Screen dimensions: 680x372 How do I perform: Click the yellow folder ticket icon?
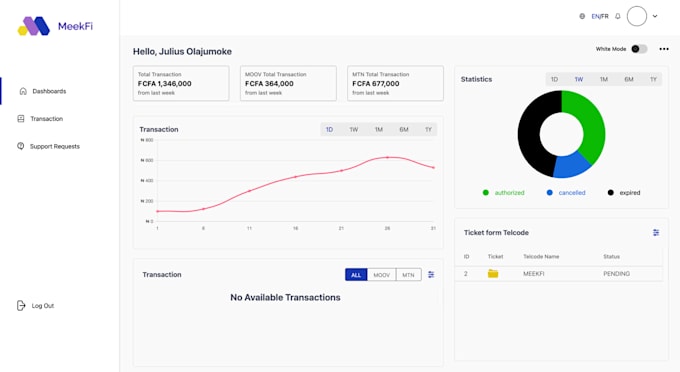tap(493, 274)
